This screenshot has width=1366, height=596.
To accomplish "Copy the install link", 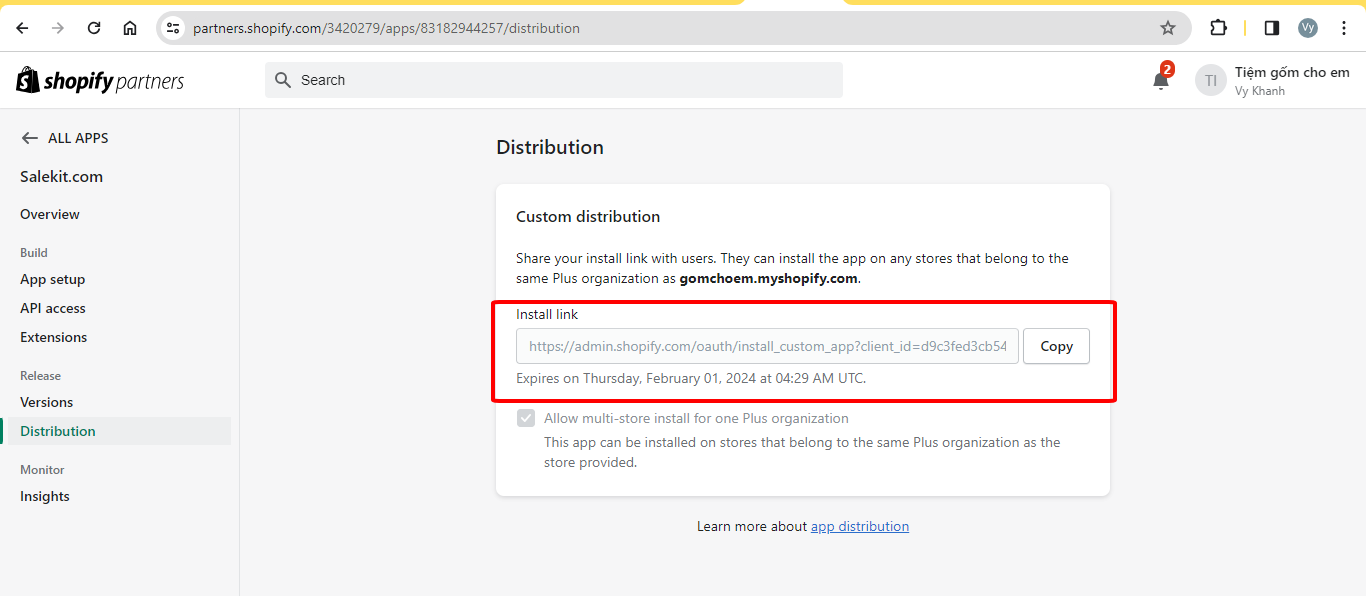I will click(x=1056, y=346).
